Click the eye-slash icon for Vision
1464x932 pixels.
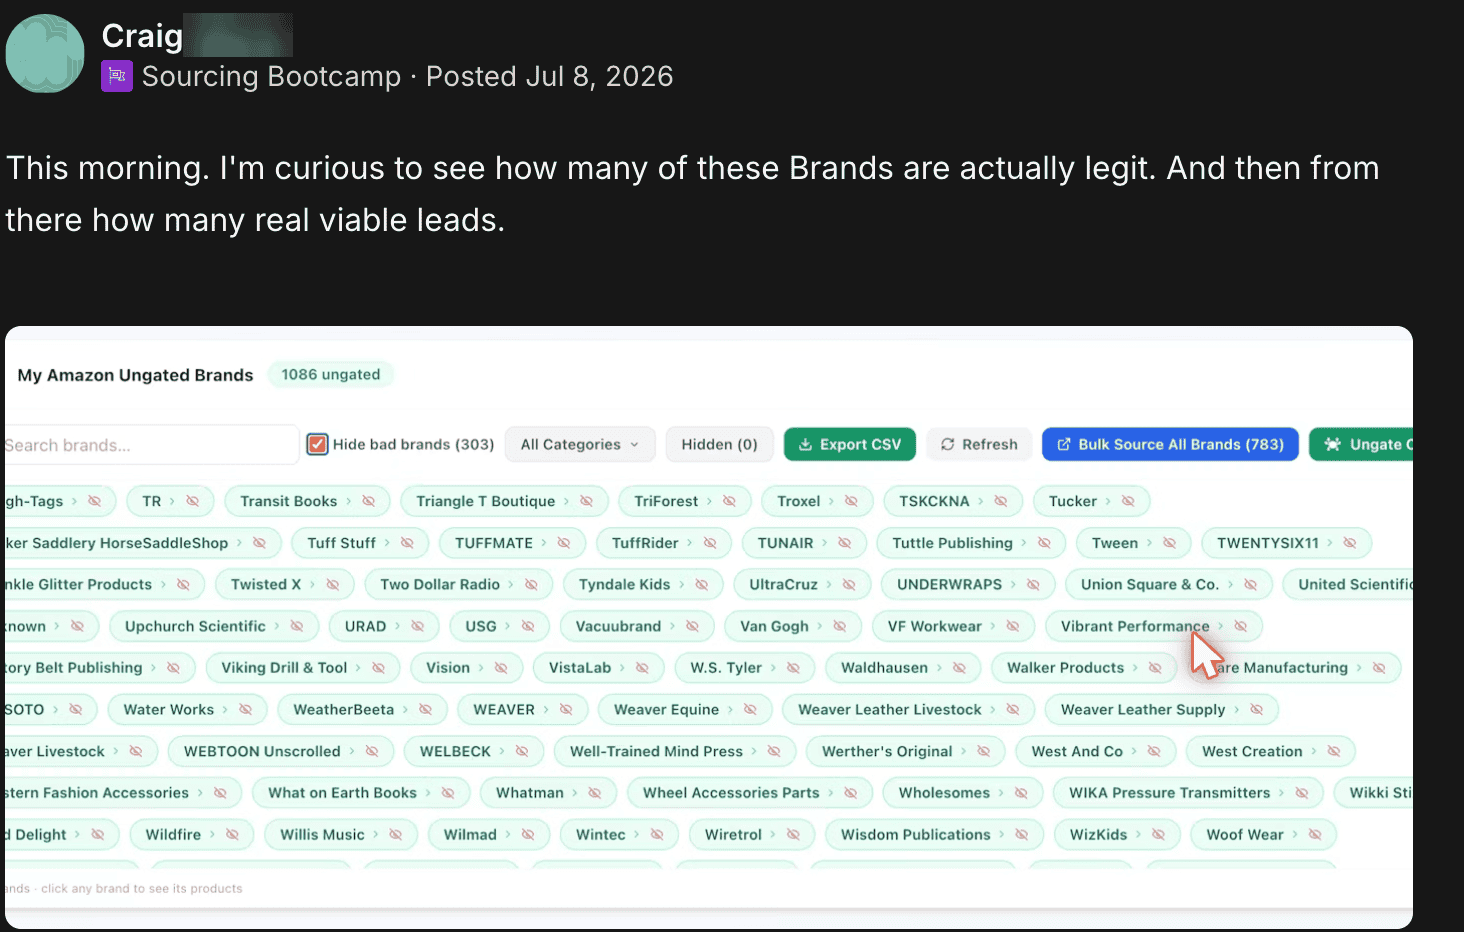[x=501, y=668]
